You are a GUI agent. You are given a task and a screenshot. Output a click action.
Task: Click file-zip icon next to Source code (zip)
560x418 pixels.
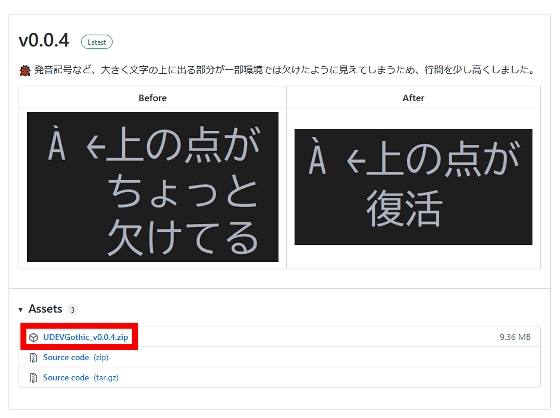(33, 358)
